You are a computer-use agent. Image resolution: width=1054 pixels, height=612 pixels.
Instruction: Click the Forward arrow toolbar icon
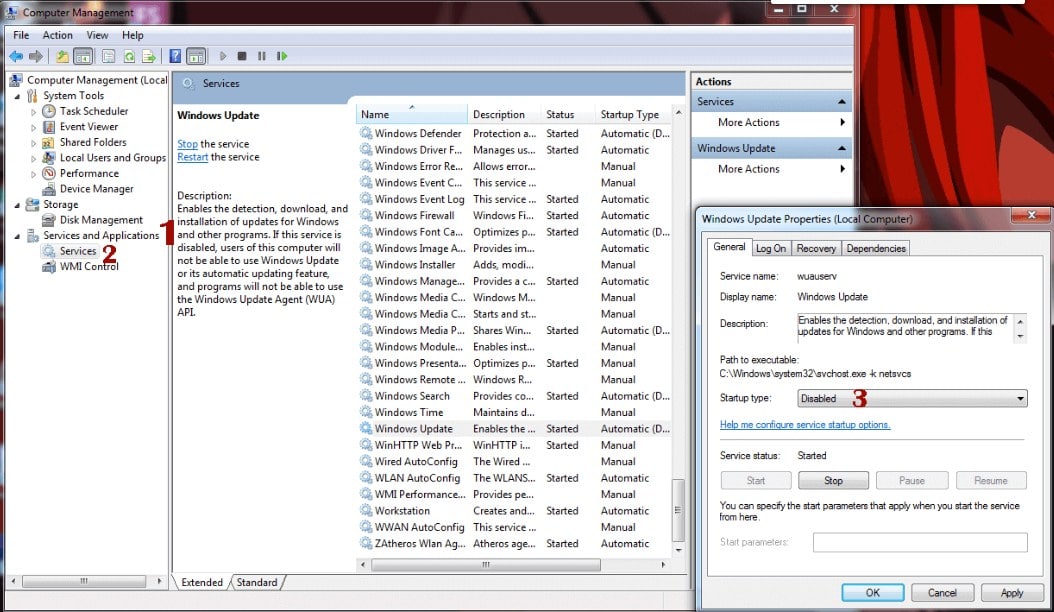[x=36, y=56]
